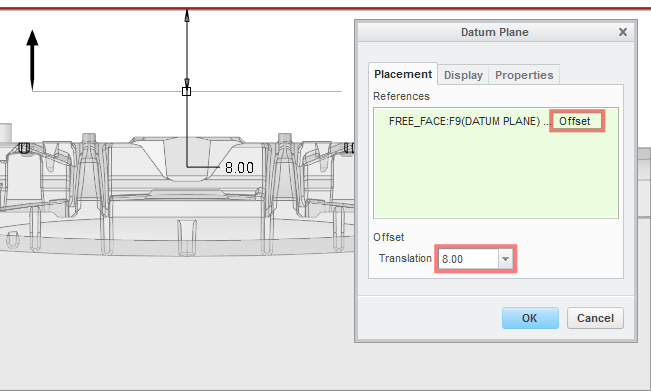This screenshot has height=391, width=651.
Task: Select the Placement tab
Action: [403, 74]
